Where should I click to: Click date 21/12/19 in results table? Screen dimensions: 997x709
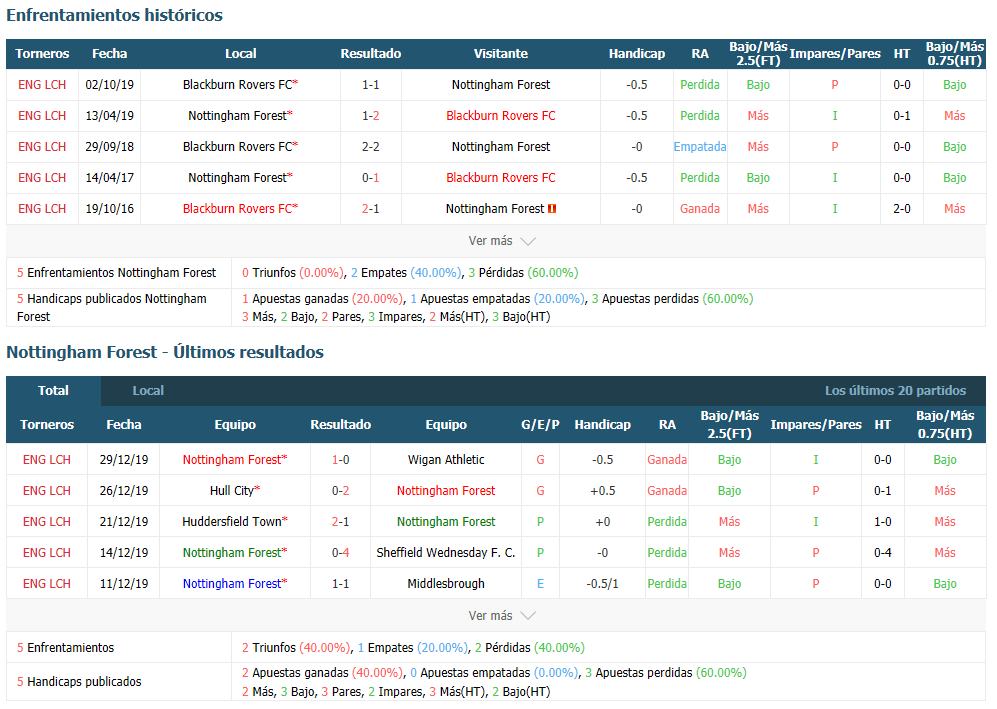click(123, 522)
